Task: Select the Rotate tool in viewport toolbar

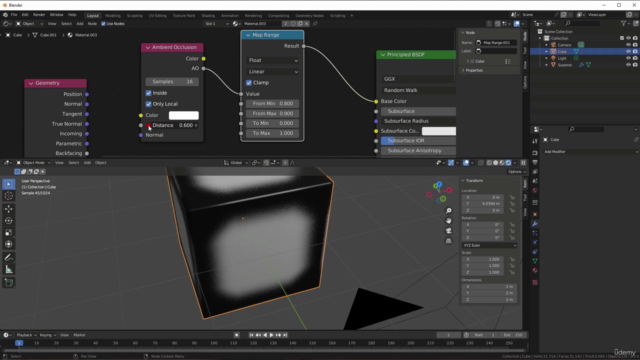Action: click(x=9, y=221)
